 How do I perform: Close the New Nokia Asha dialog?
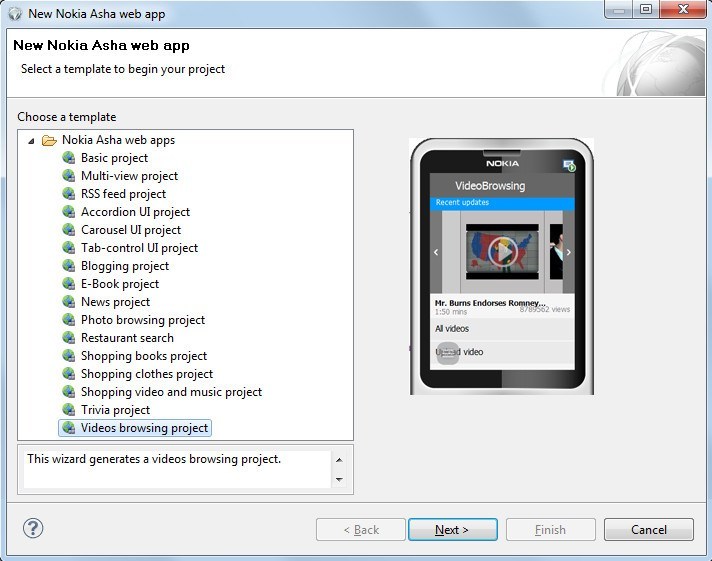pyautogui.click(x=682, y=9)
